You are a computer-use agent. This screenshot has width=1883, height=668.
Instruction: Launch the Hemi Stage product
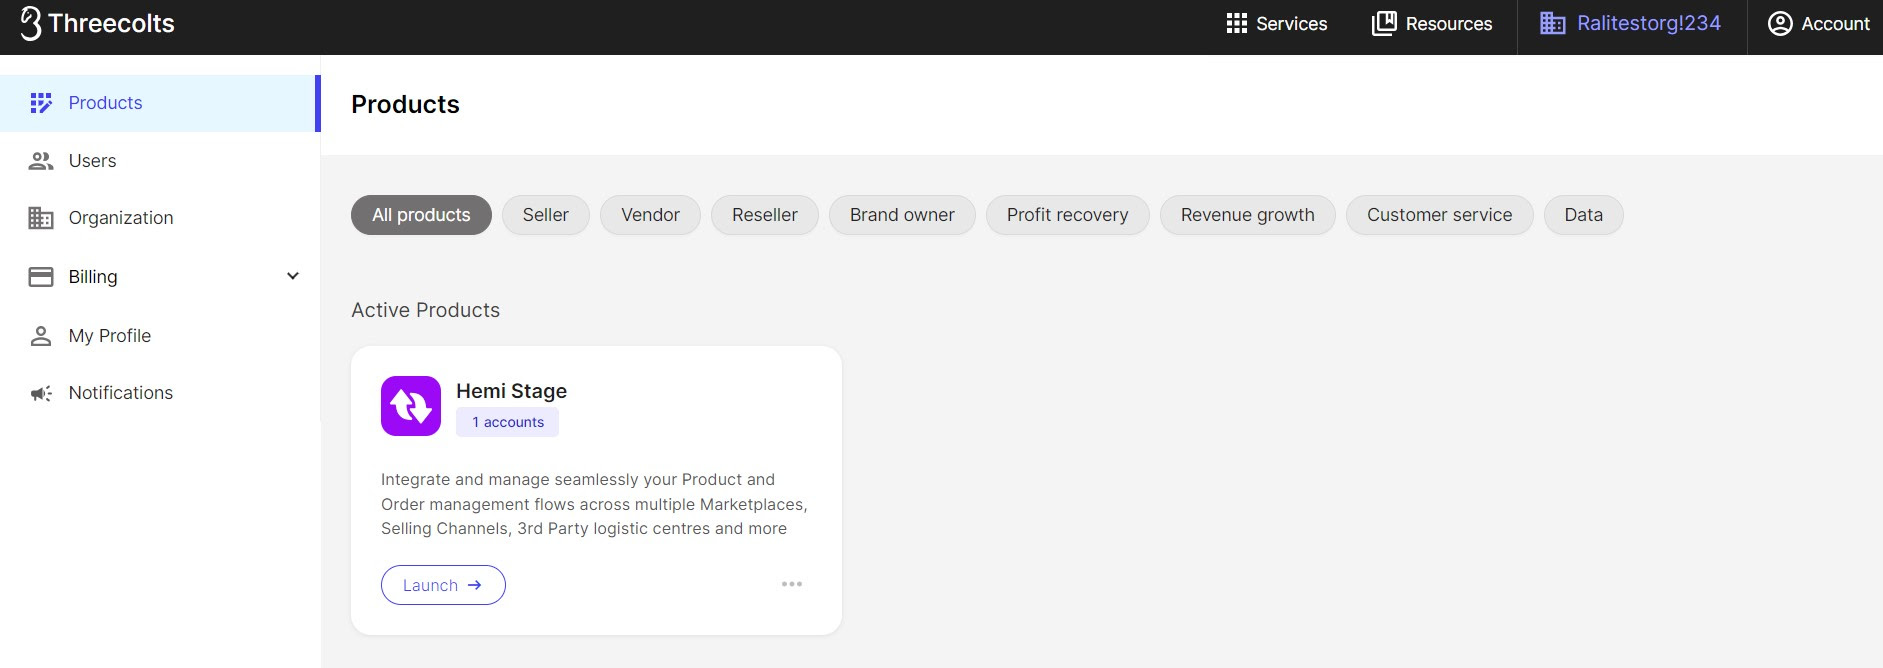coord(443,585)
